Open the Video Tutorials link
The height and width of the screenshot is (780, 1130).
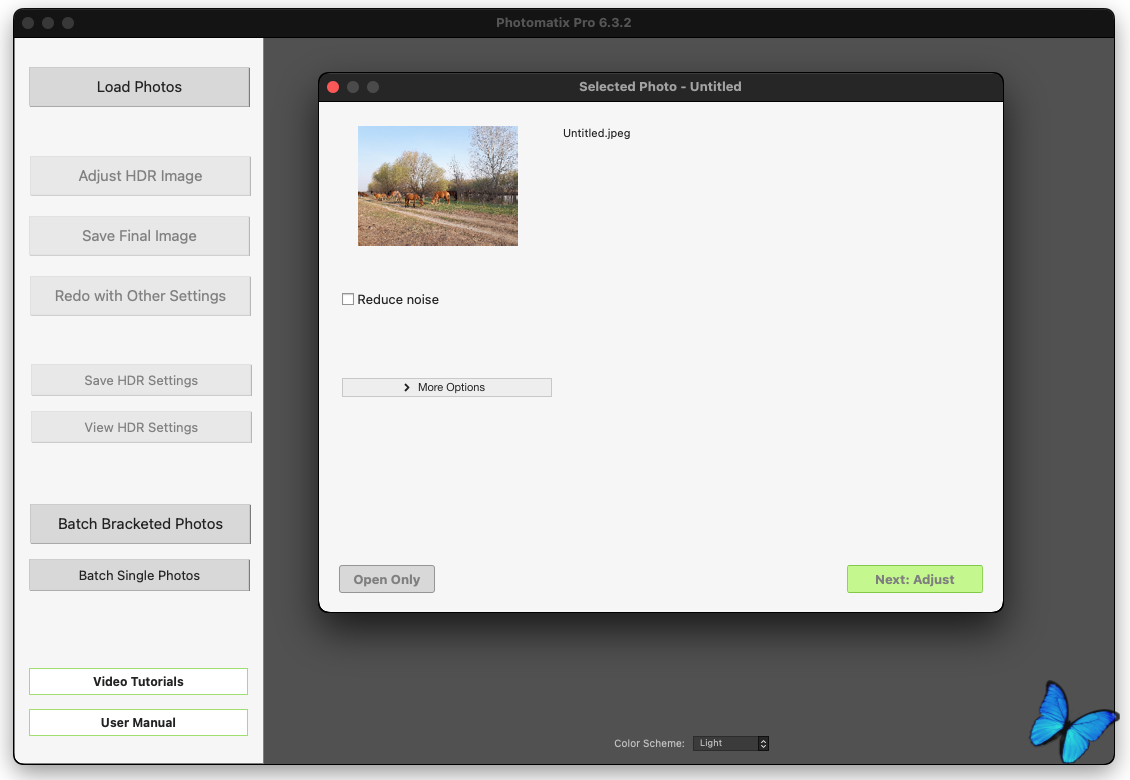(138, 681)
